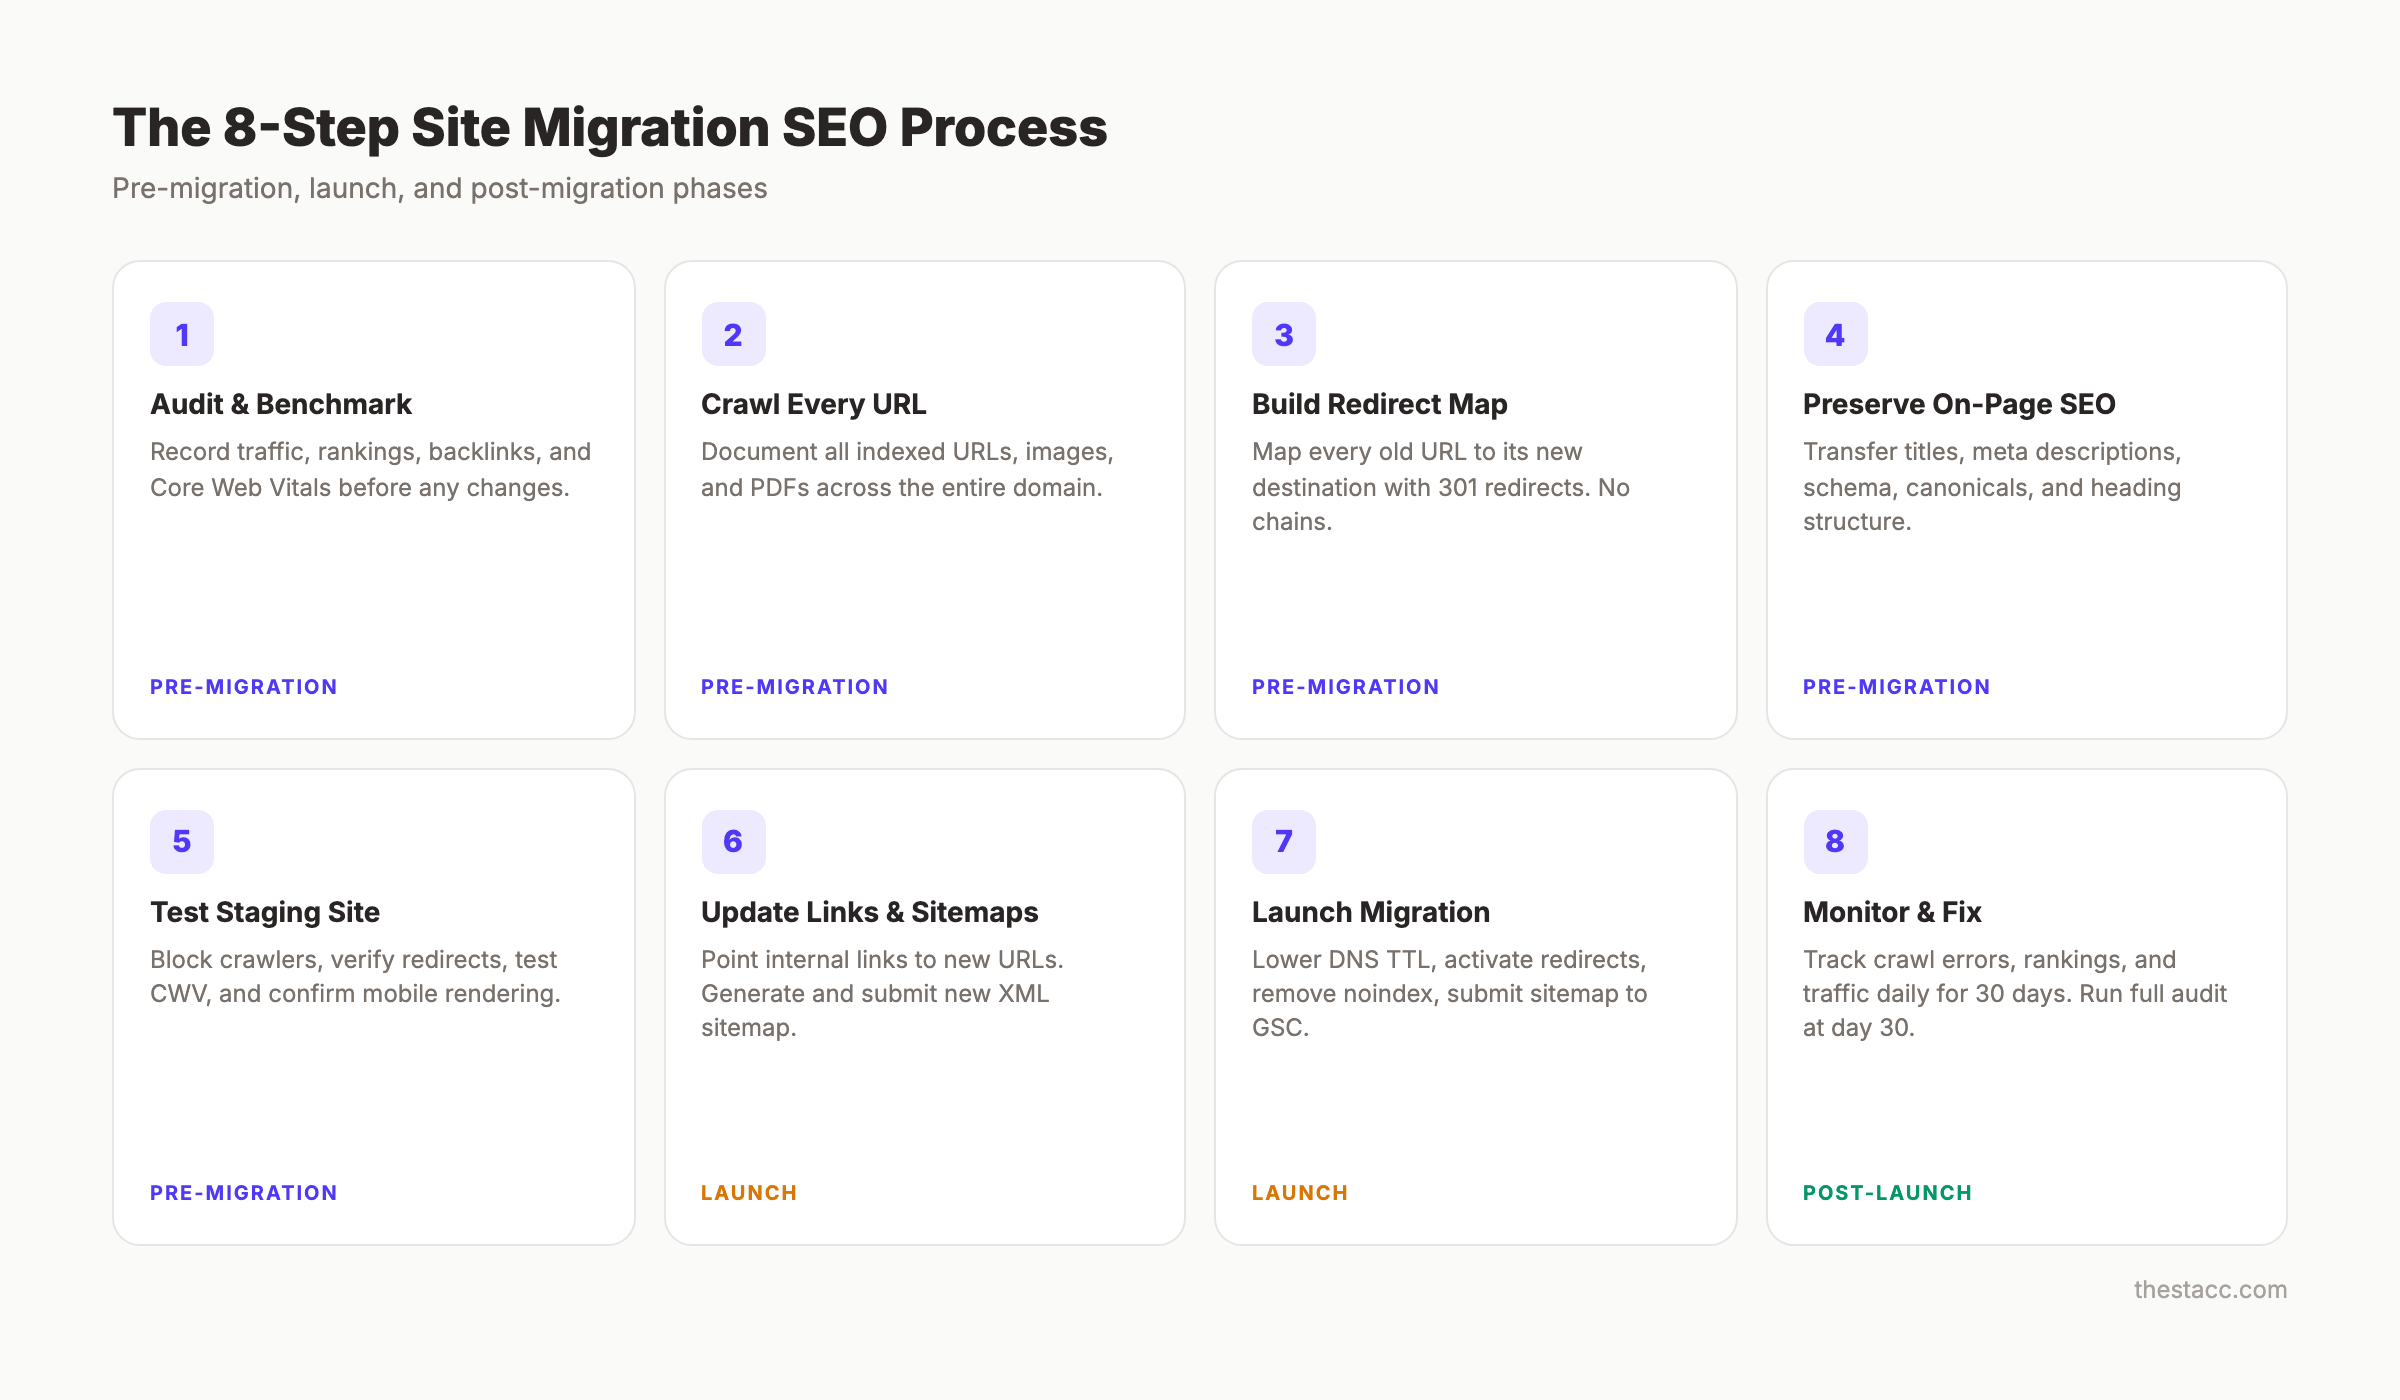2400x1400 pixels.
Task: Select the PRE-MIGRATION label under Audit & Benchmark
Action: pyautogui.click(x=243, y=686)
